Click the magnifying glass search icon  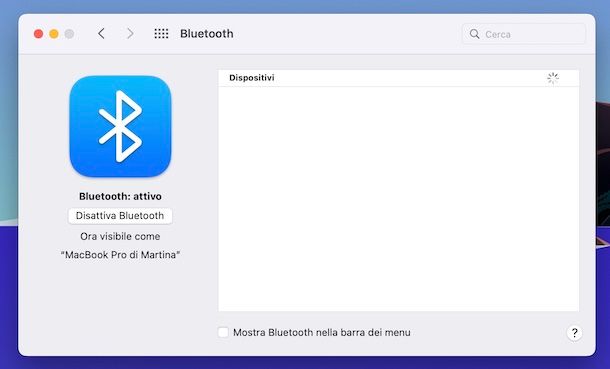point(474,34)
